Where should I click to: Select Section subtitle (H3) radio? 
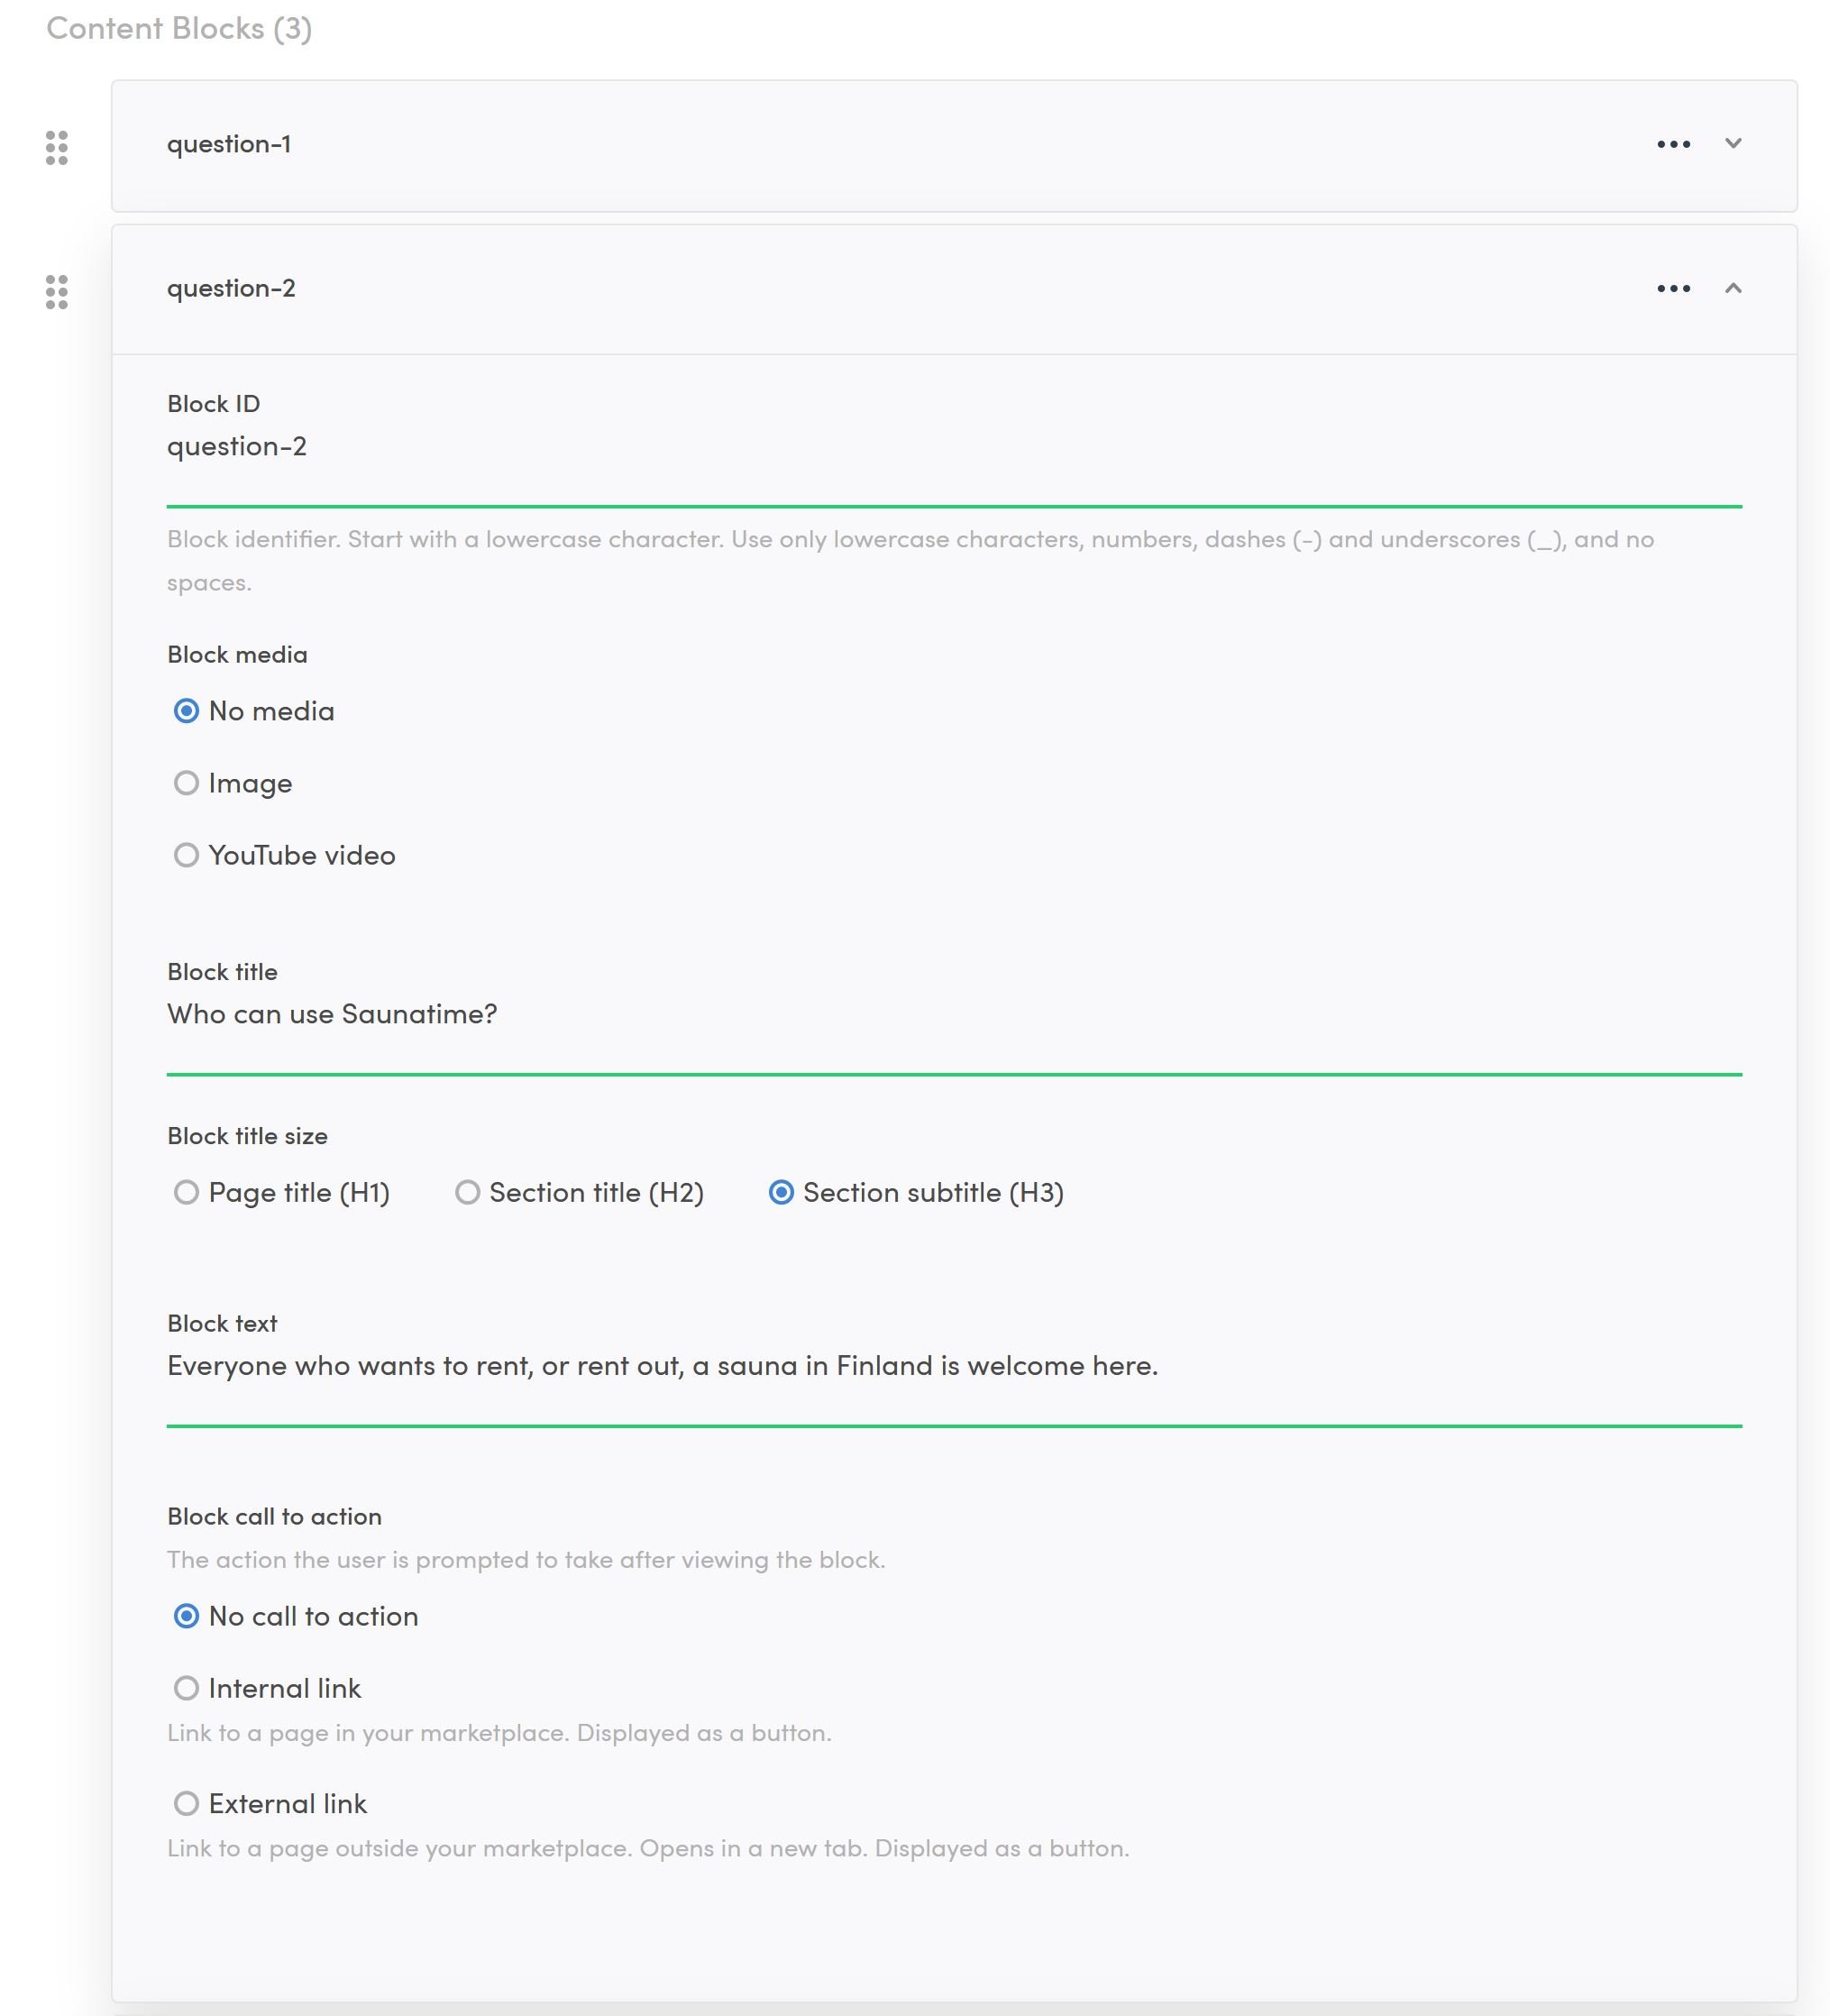coord(781,1192)
